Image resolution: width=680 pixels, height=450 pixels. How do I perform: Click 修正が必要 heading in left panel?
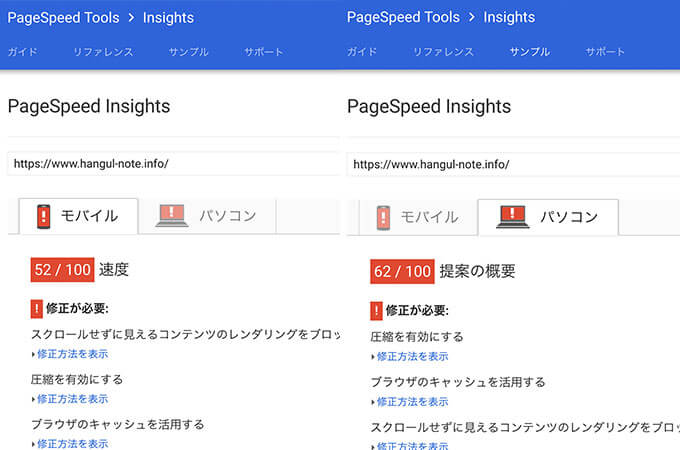77,309
